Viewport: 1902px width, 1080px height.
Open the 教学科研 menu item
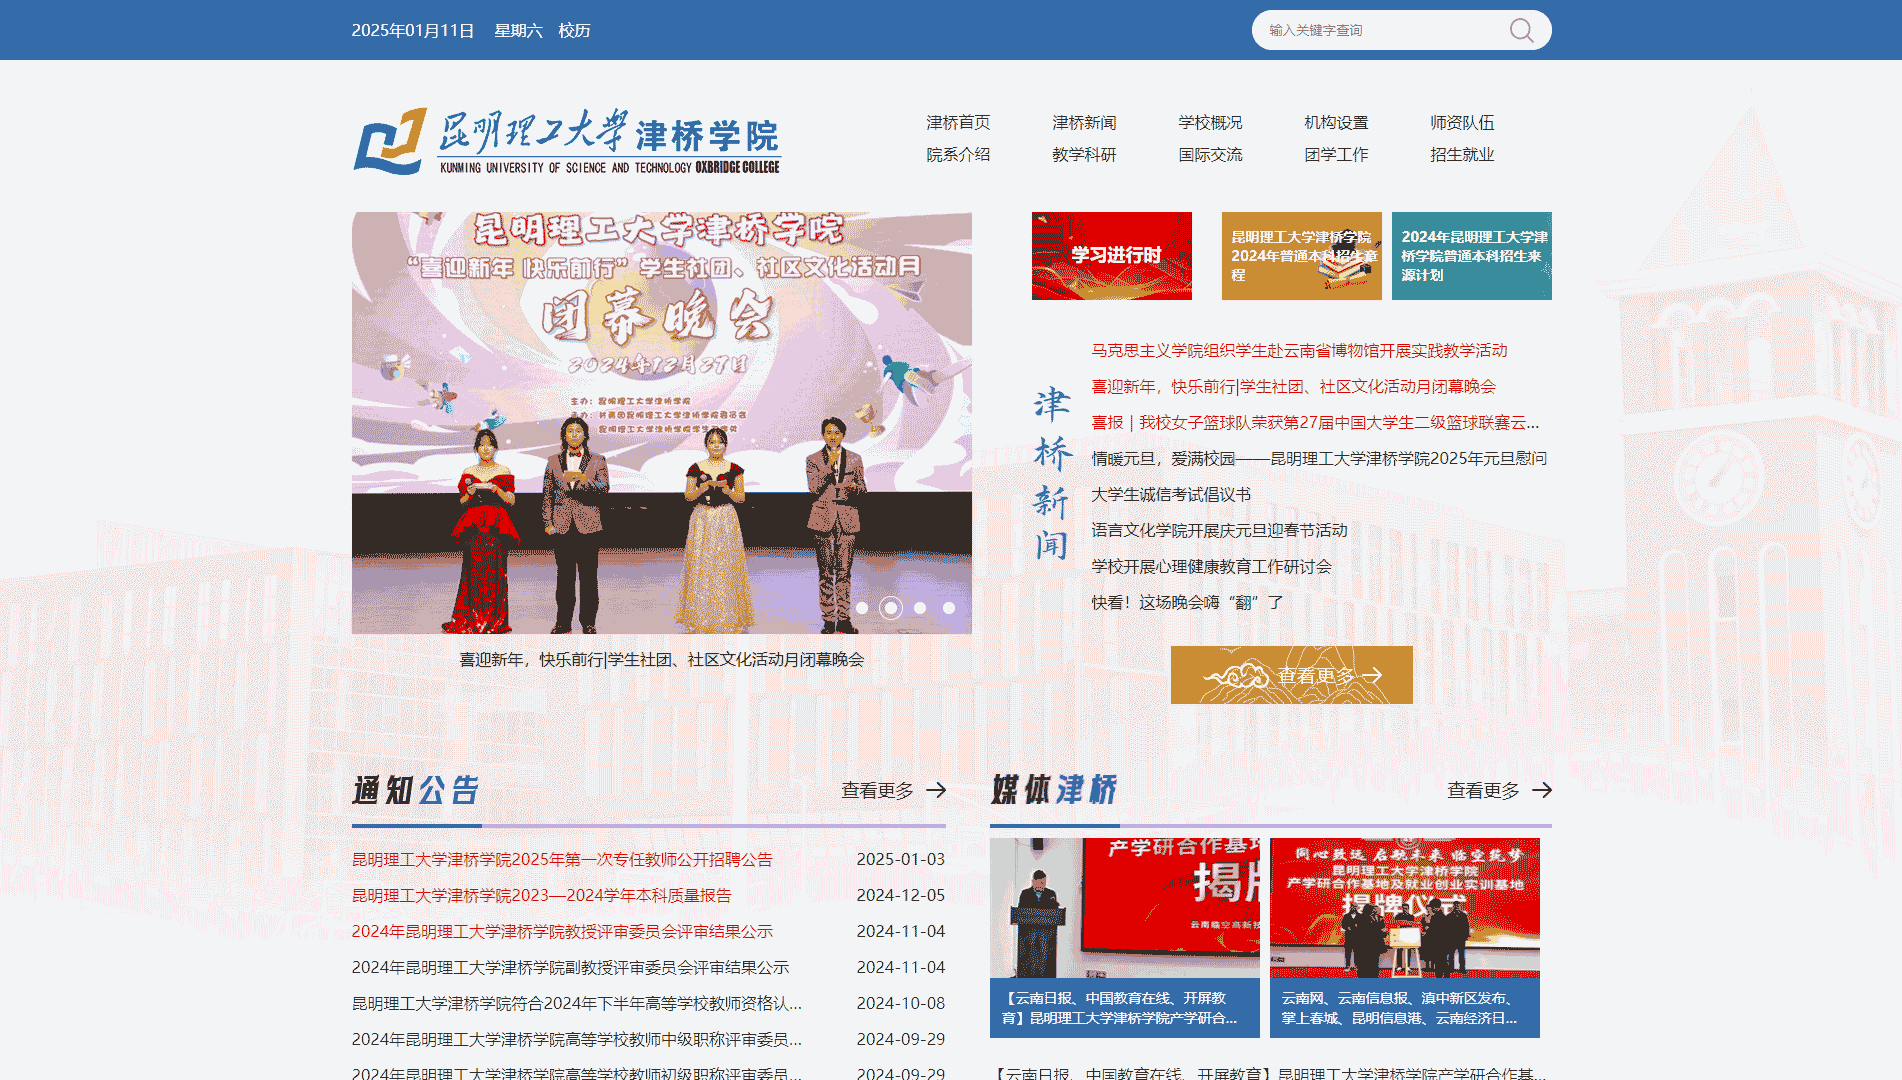1084,155
